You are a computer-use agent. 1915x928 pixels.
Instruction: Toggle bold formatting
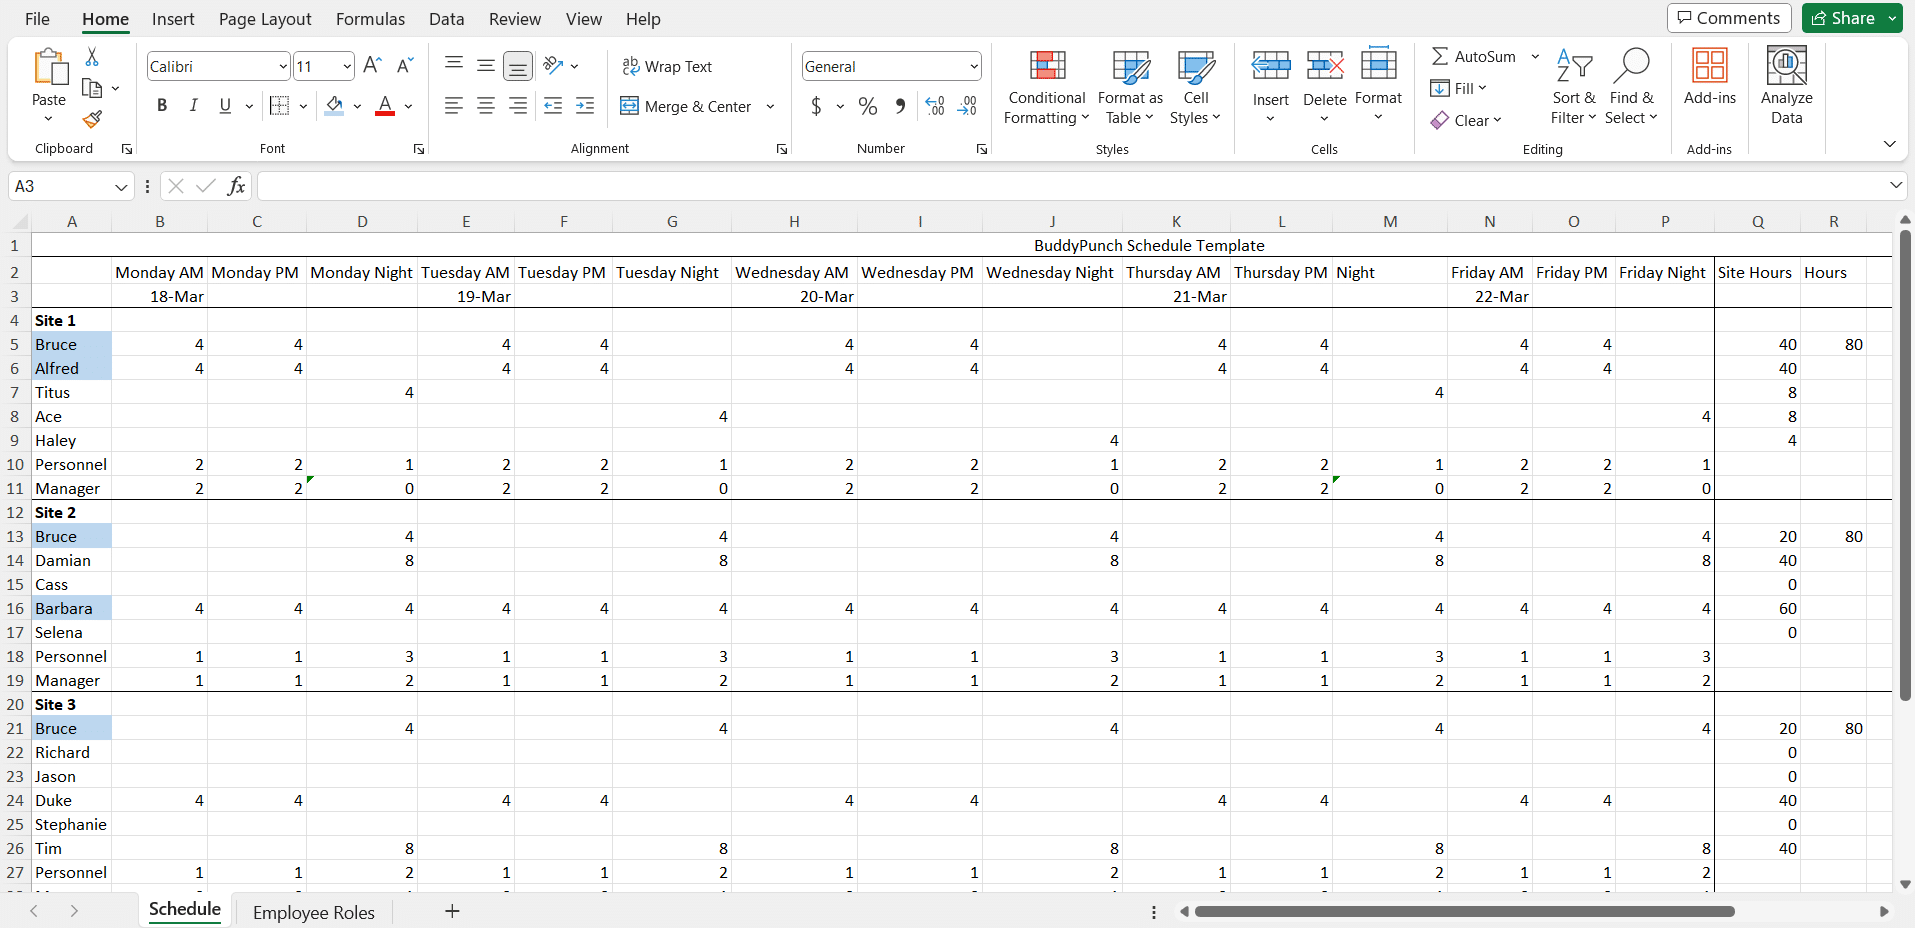click(161, 104)
